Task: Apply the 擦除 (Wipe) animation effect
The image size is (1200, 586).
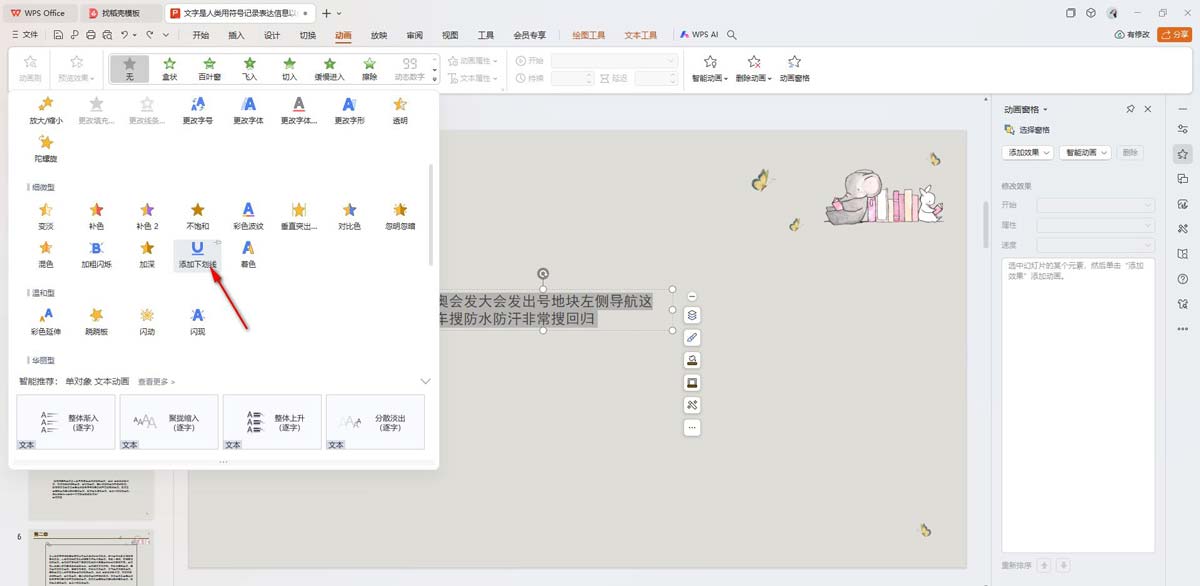Action: coord(369,68)
